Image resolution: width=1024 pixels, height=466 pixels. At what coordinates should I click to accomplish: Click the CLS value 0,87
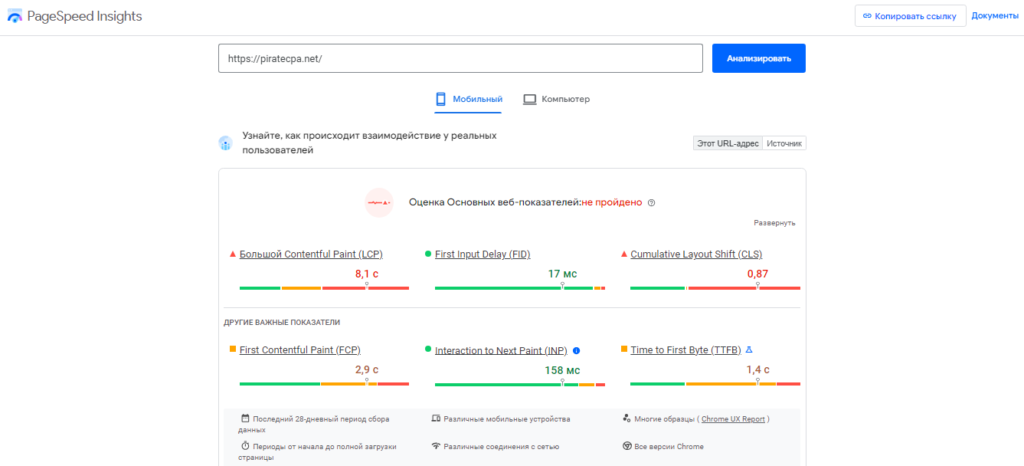coord(758,273)
